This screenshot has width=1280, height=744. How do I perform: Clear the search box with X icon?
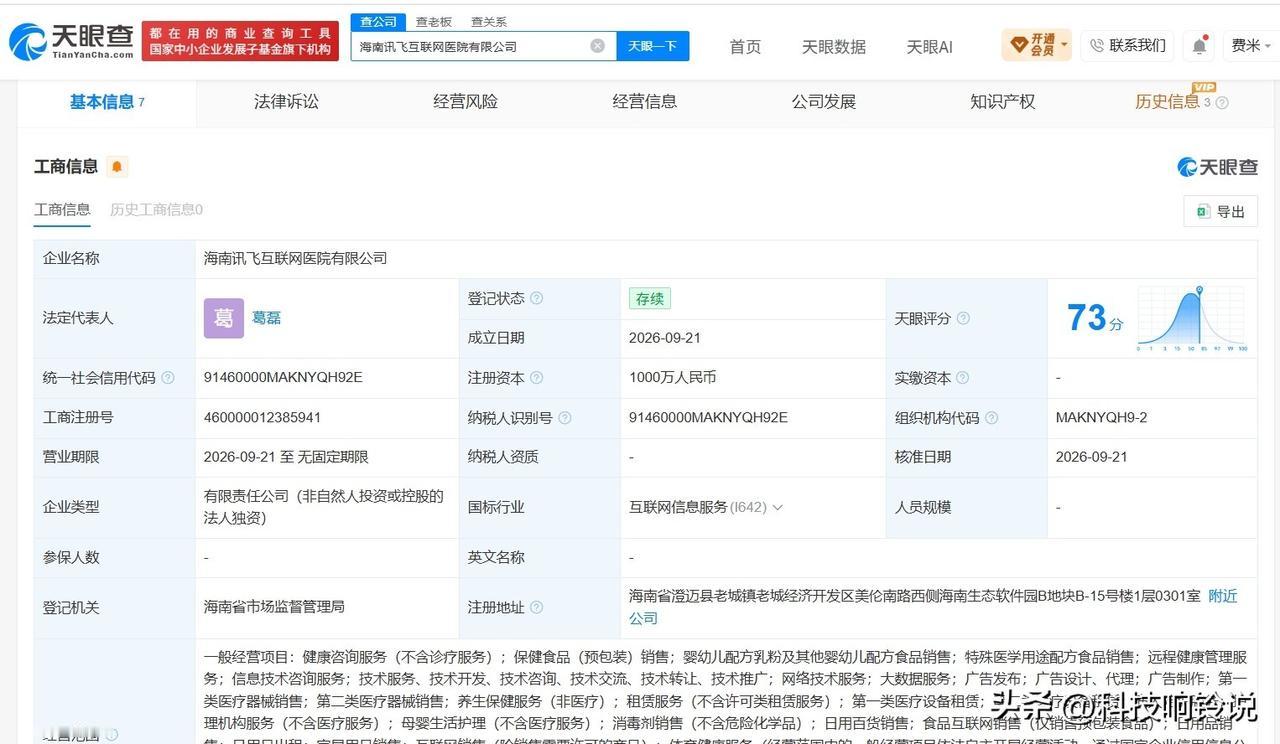[x=597, y=46]
